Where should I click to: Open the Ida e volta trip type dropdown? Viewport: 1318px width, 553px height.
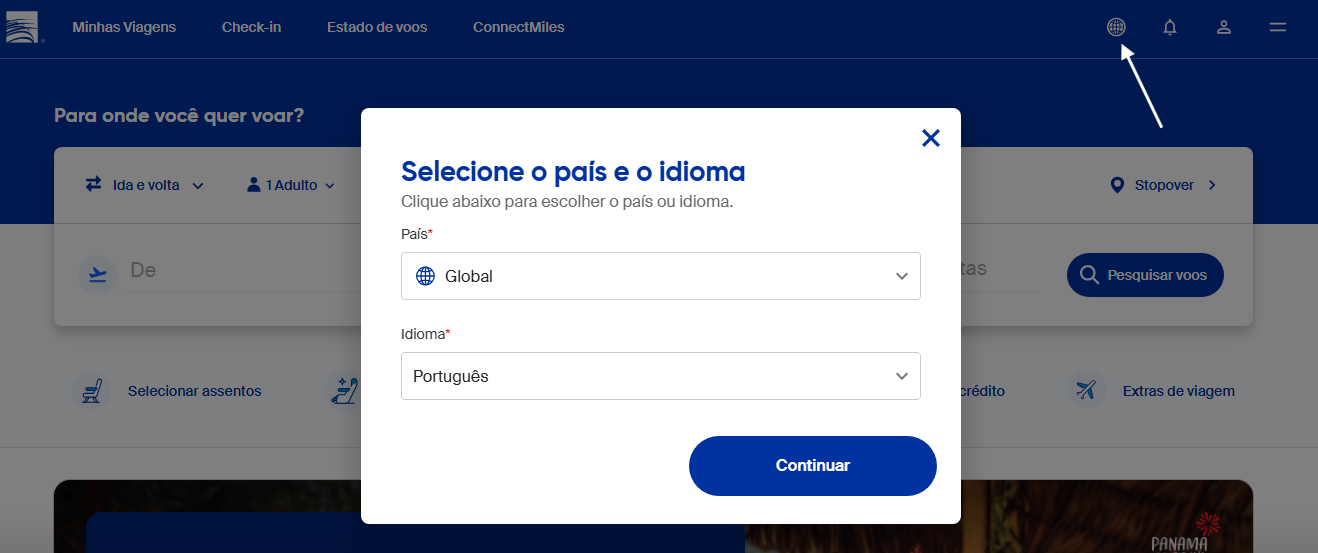[145, 185]
